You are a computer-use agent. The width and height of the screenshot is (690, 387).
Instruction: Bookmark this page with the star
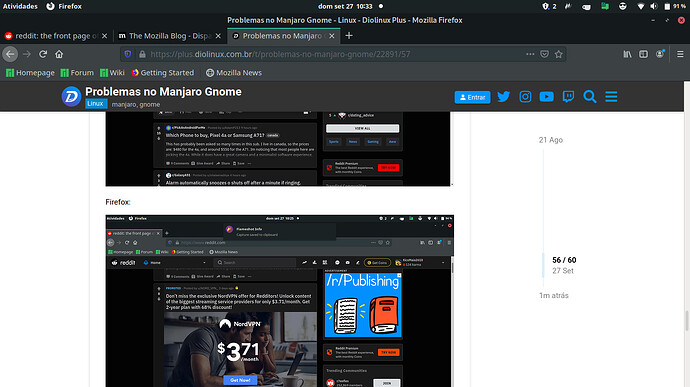click(558, 54)
